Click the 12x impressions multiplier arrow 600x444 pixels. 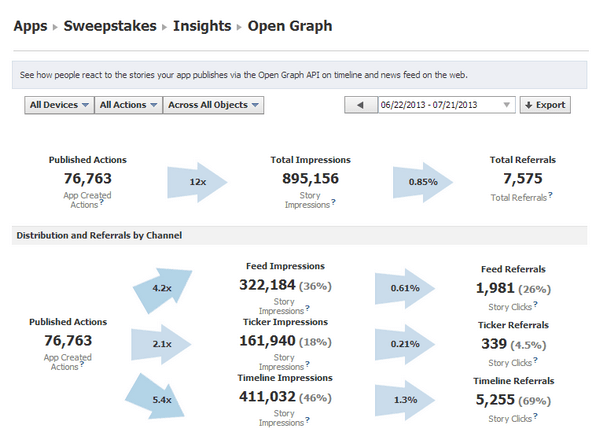point(196,183)
